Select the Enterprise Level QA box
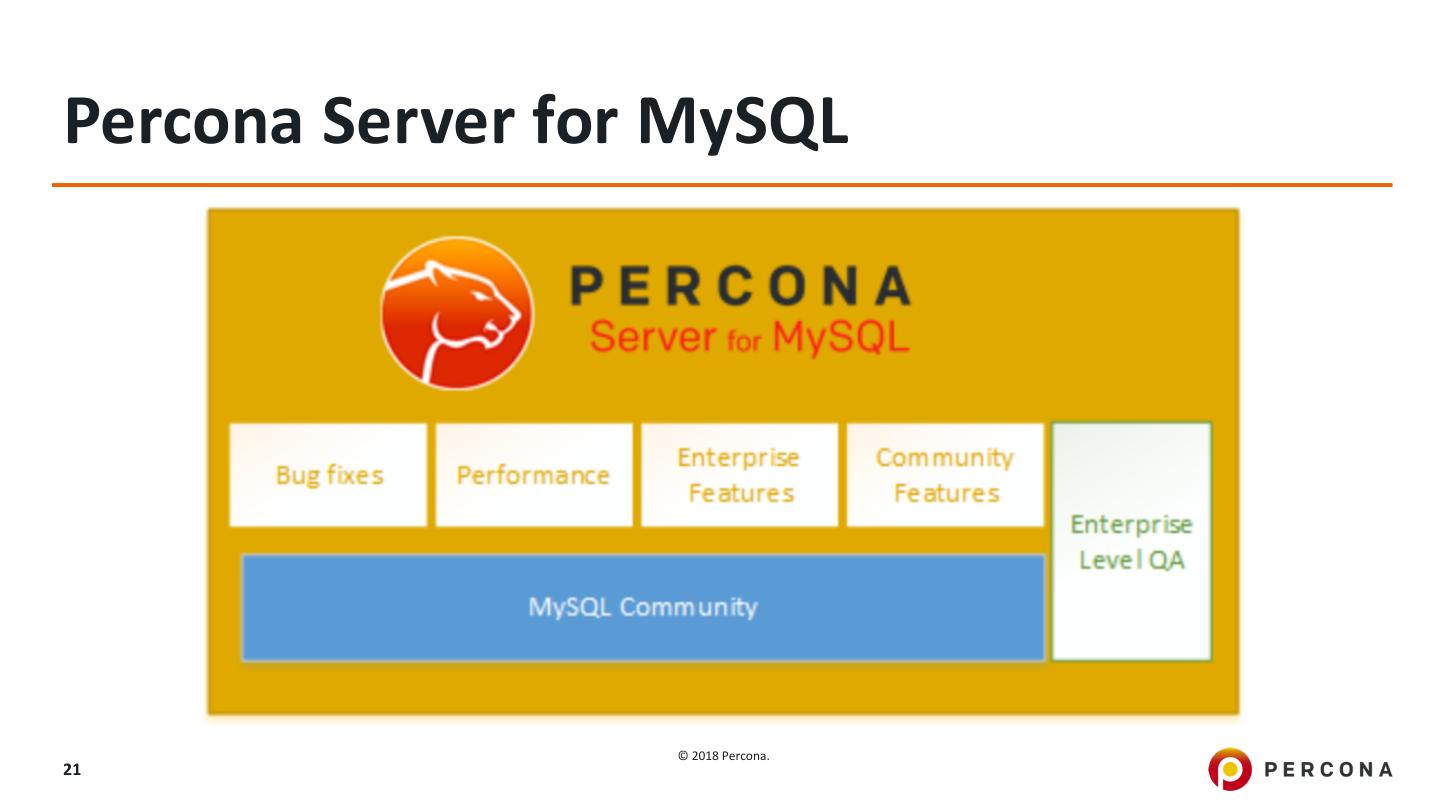Viewport: 1440px width, 810px height. tap(1131, 541)
